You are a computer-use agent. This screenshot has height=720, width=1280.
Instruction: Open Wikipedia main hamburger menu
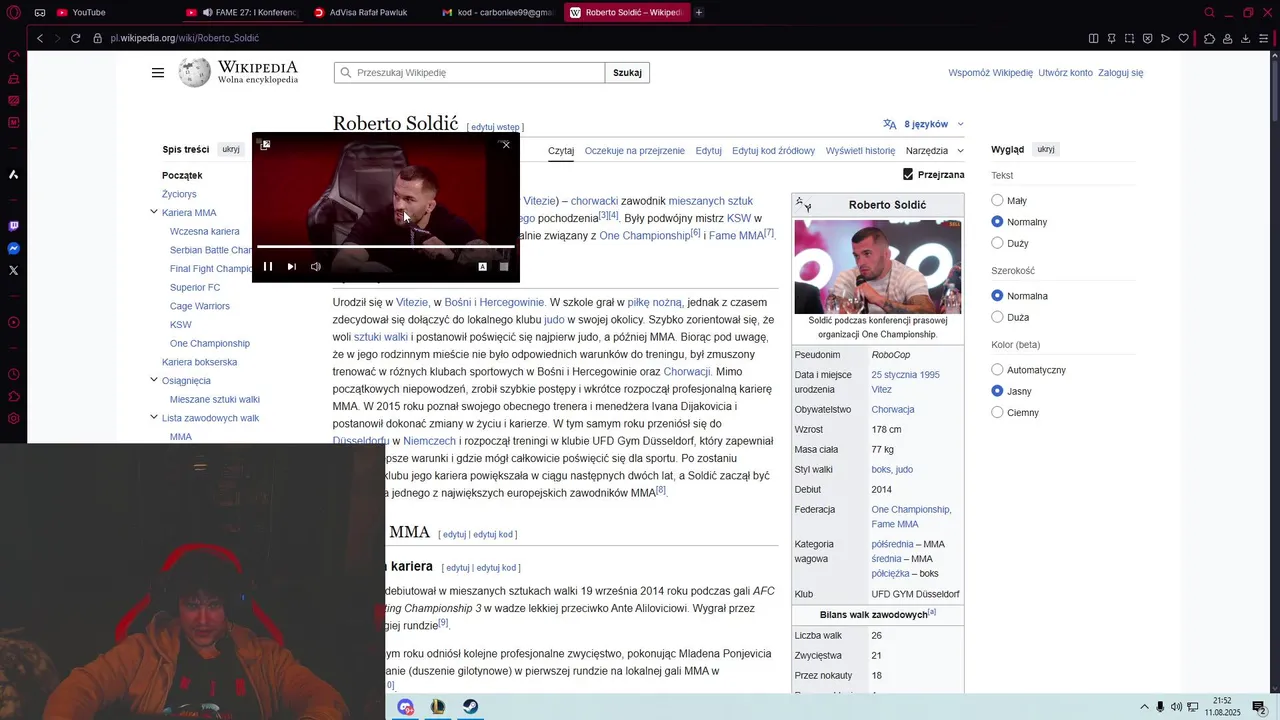pyautogui.click(x=158, y=73)
